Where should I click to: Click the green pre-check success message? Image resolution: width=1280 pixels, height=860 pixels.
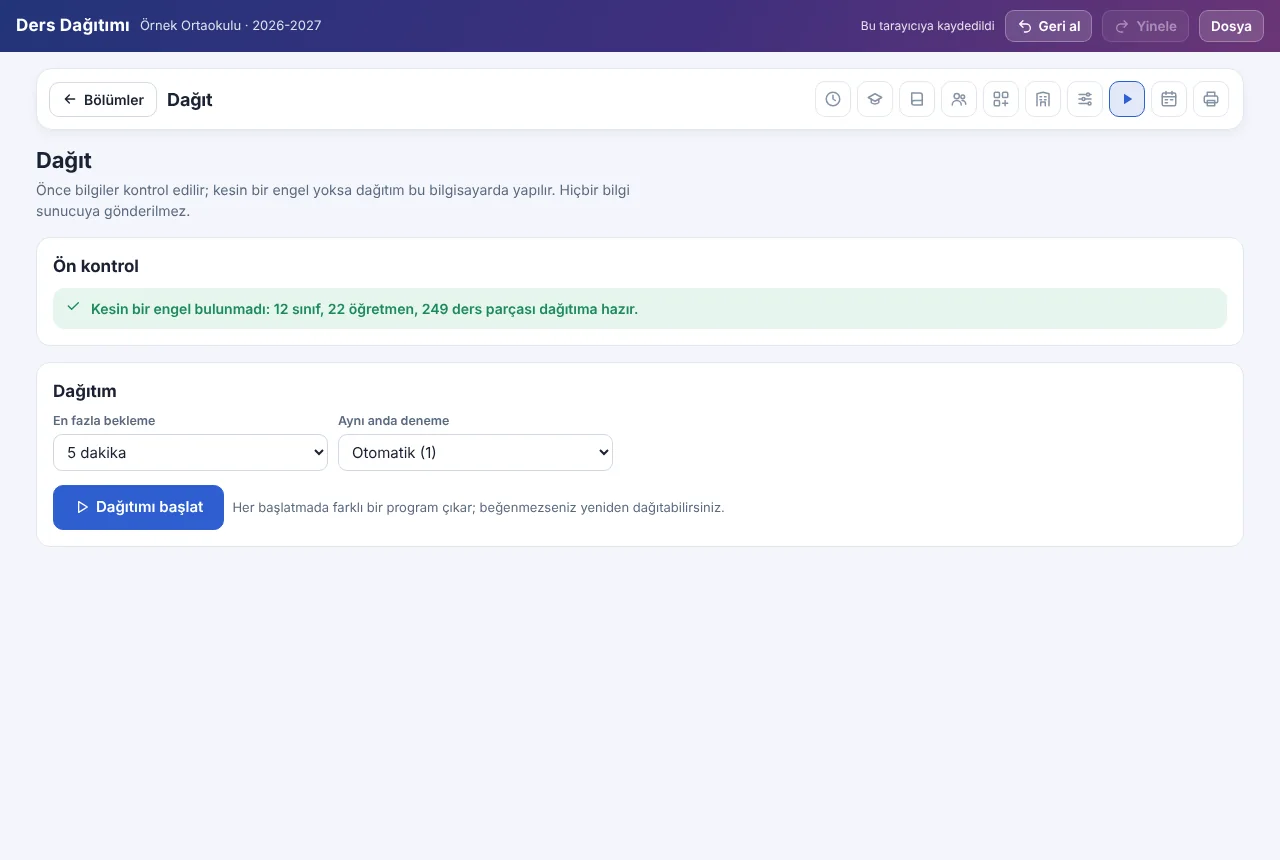point(640,309)
